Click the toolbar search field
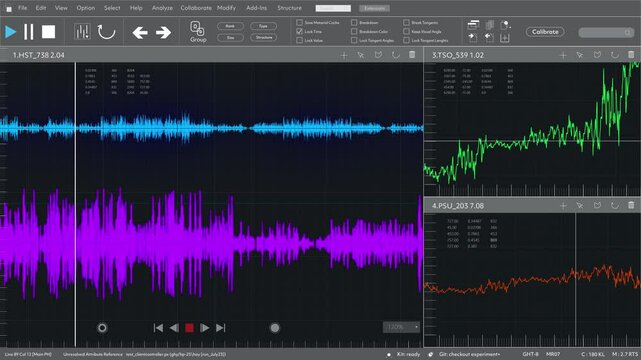 tap(606, 32)
